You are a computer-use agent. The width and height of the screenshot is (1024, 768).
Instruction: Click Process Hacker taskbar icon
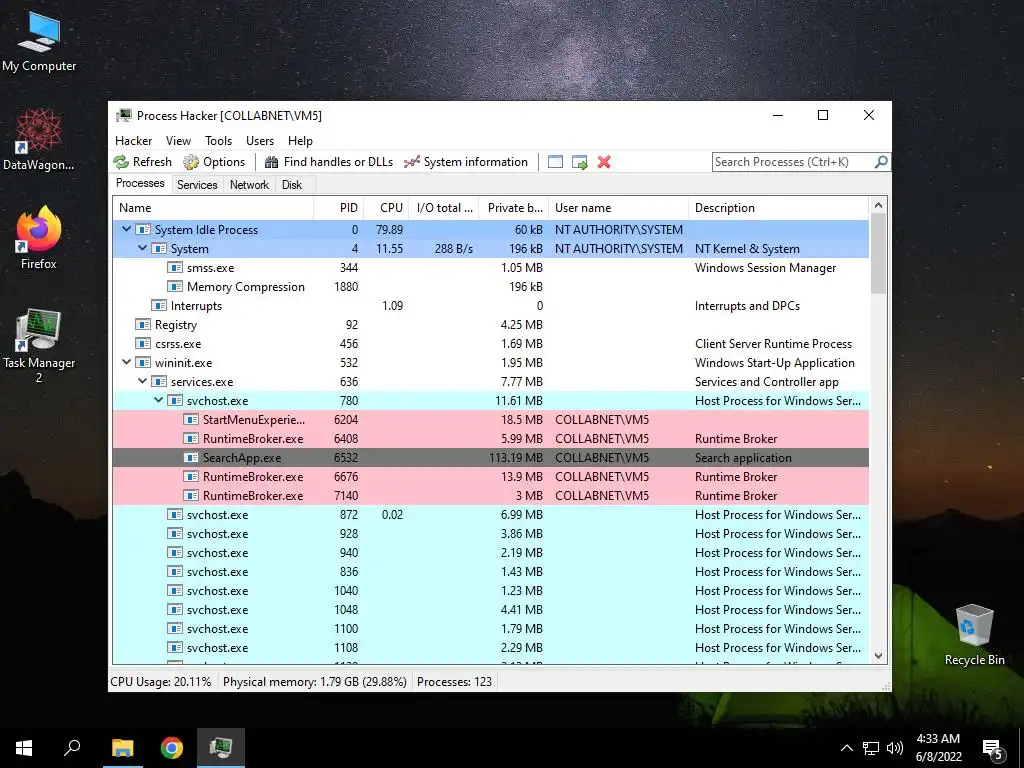(x=221, y=748)
